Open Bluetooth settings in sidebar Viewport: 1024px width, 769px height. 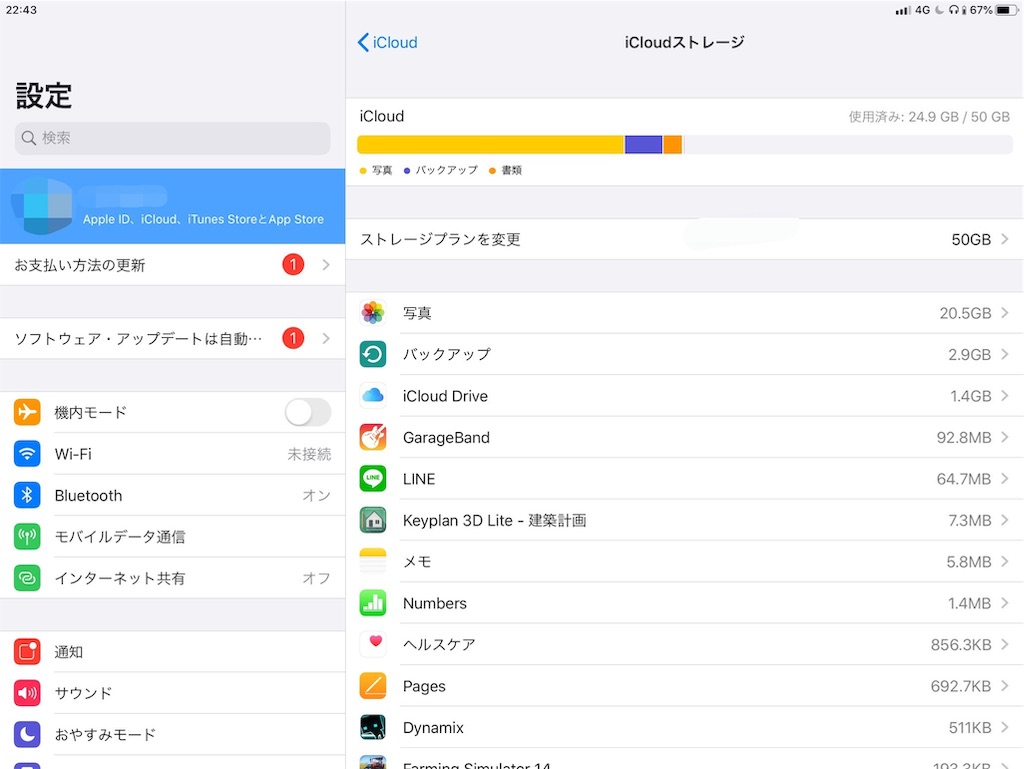[172, 495]
